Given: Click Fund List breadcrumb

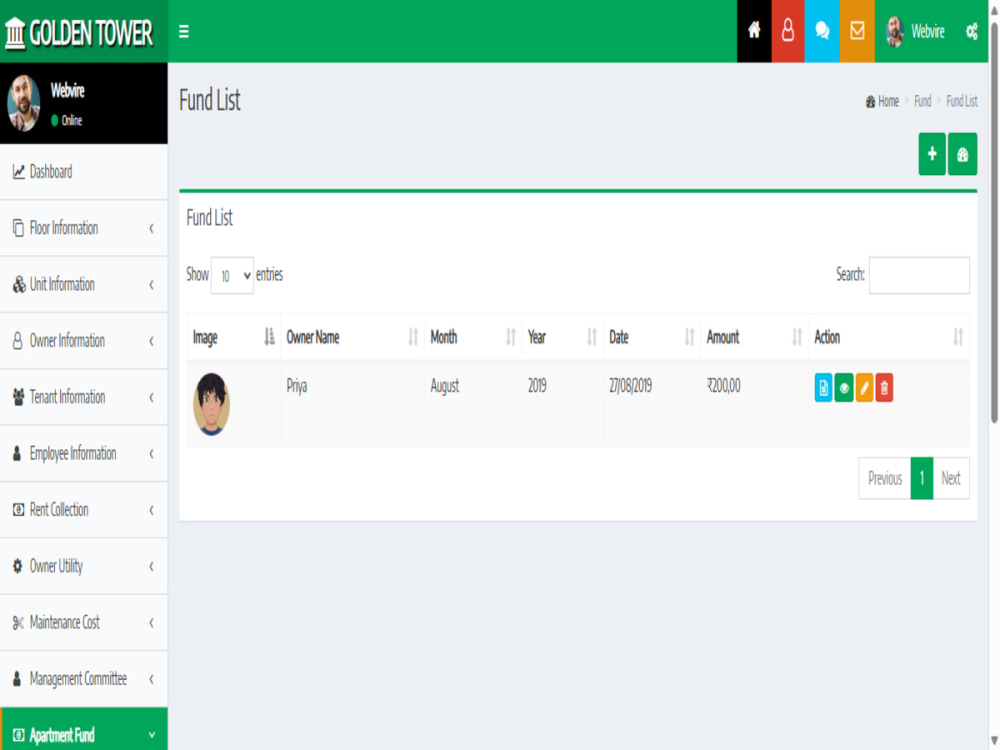Looking at the screenshot, I should [962, 101].
